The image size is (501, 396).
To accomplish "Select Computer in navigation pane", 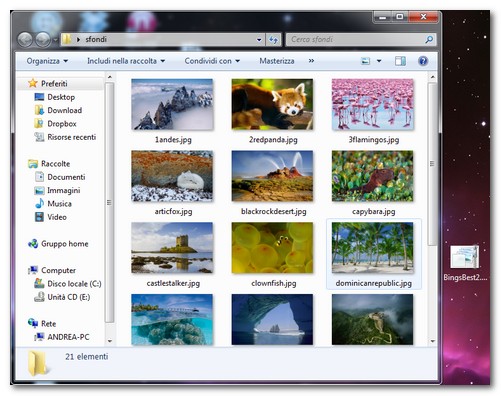I will point(58,270).
